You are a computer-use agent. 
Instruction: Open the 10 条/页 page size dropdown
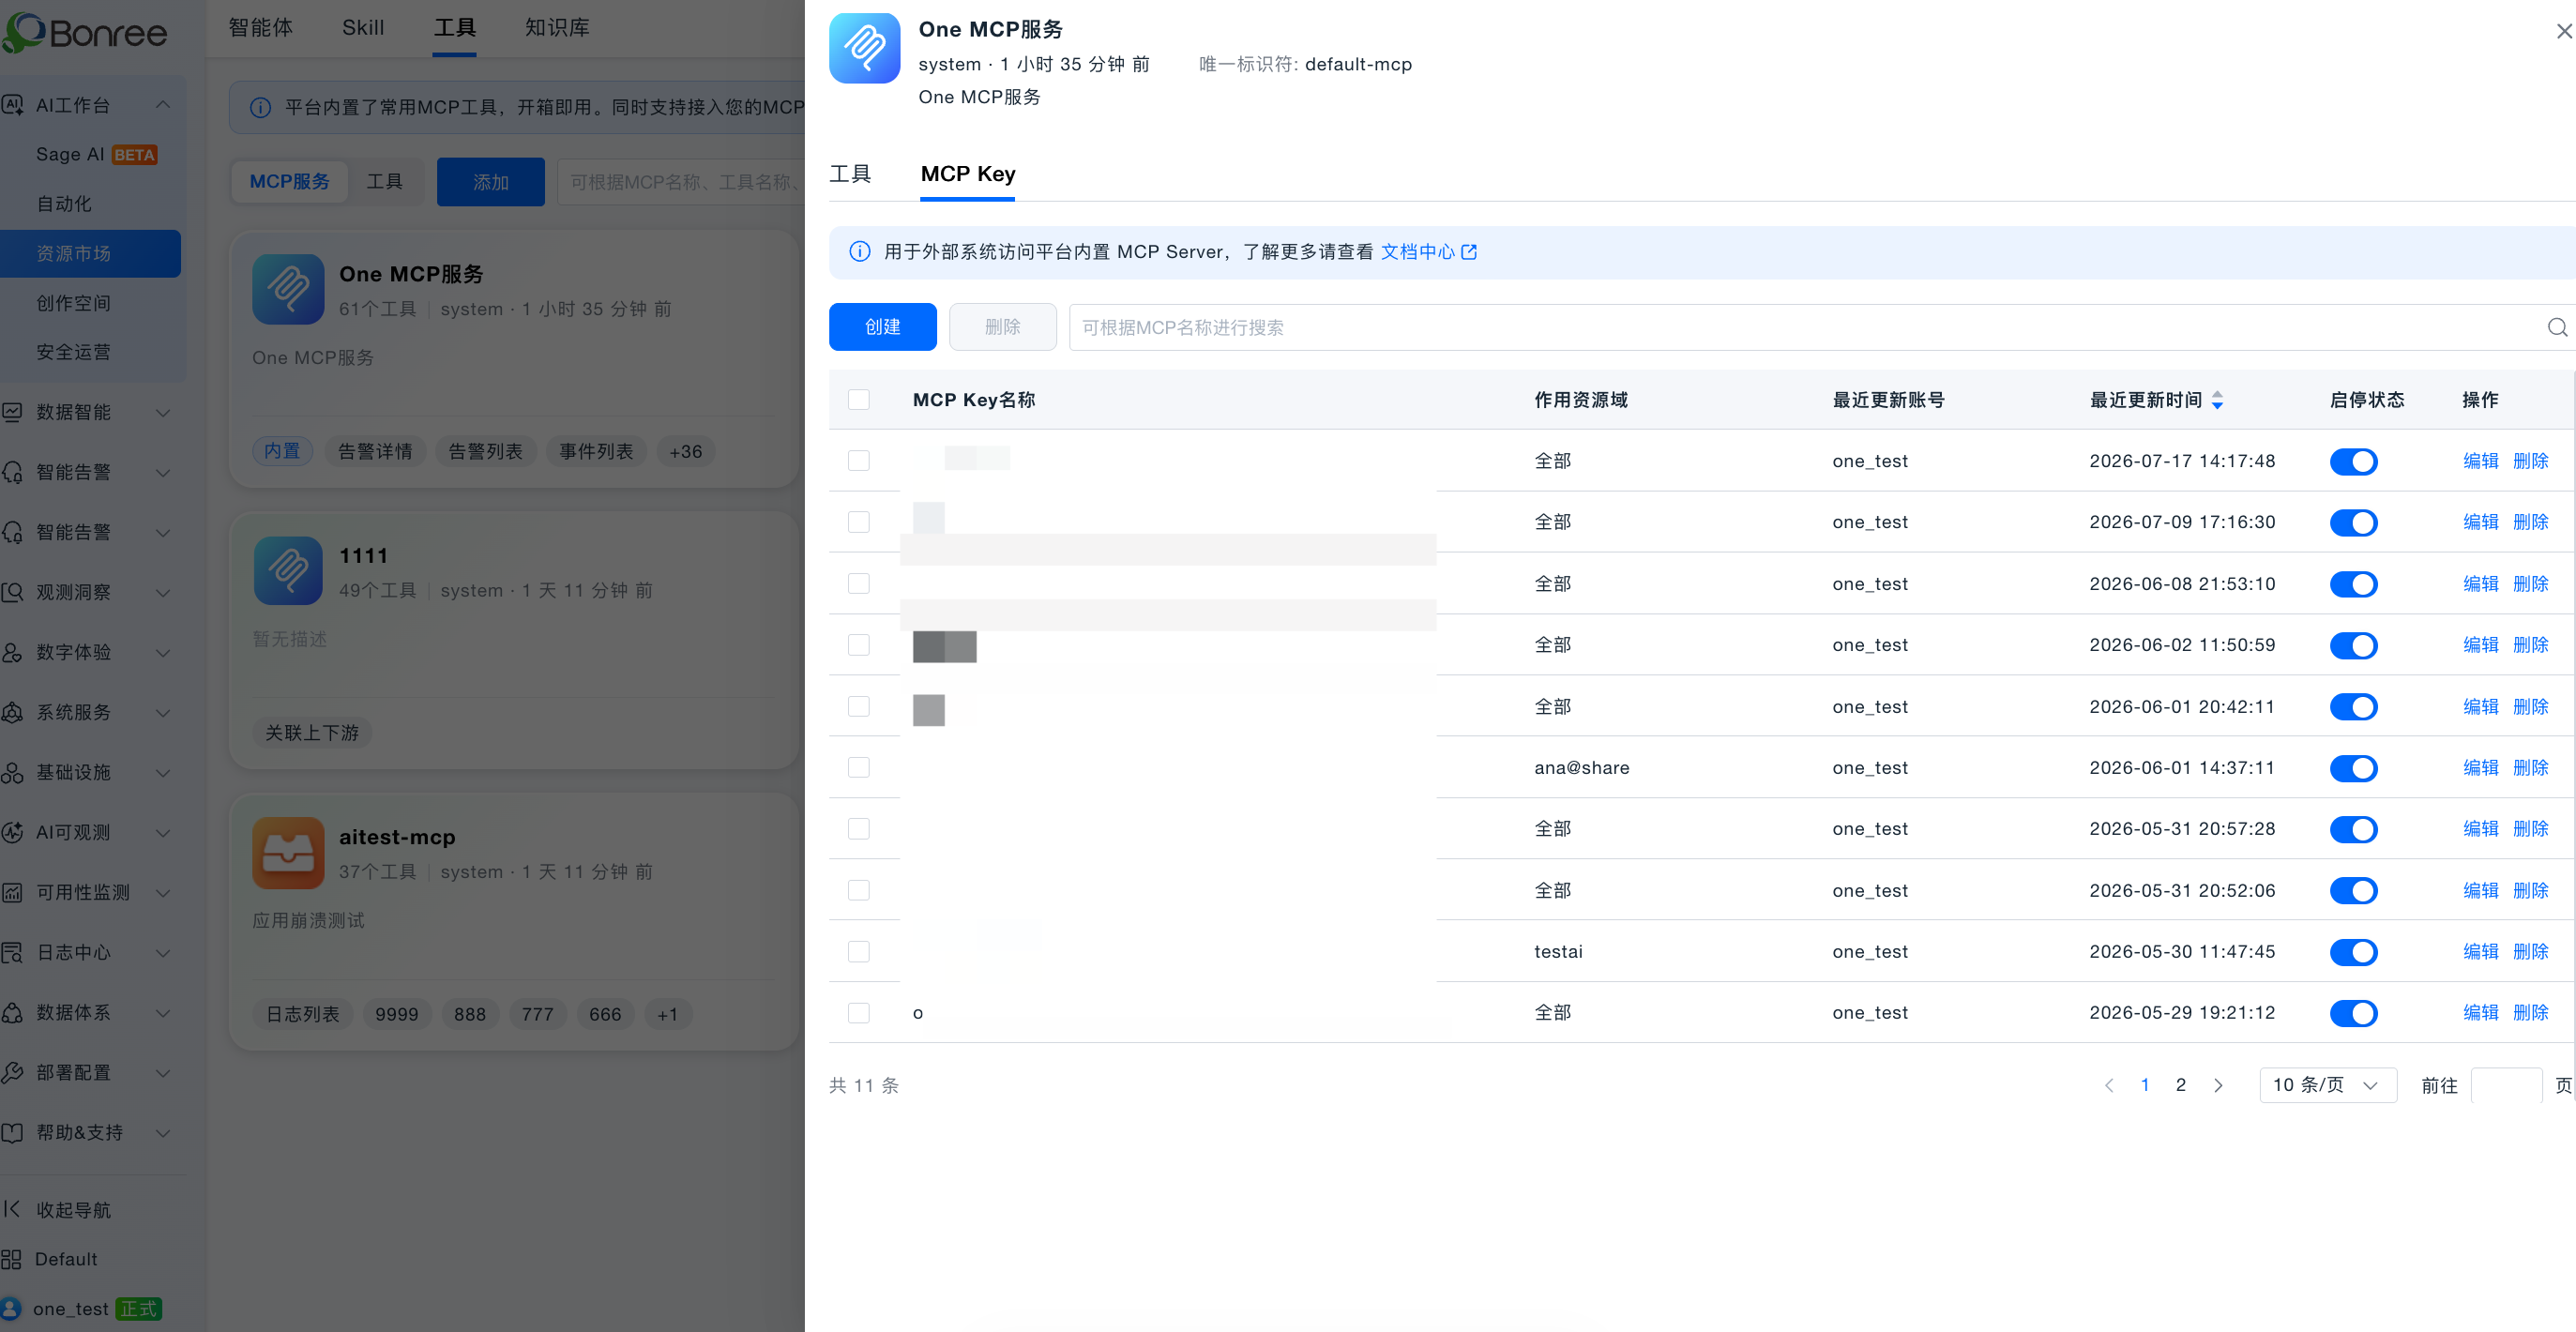click(x=2327, y=1085)
